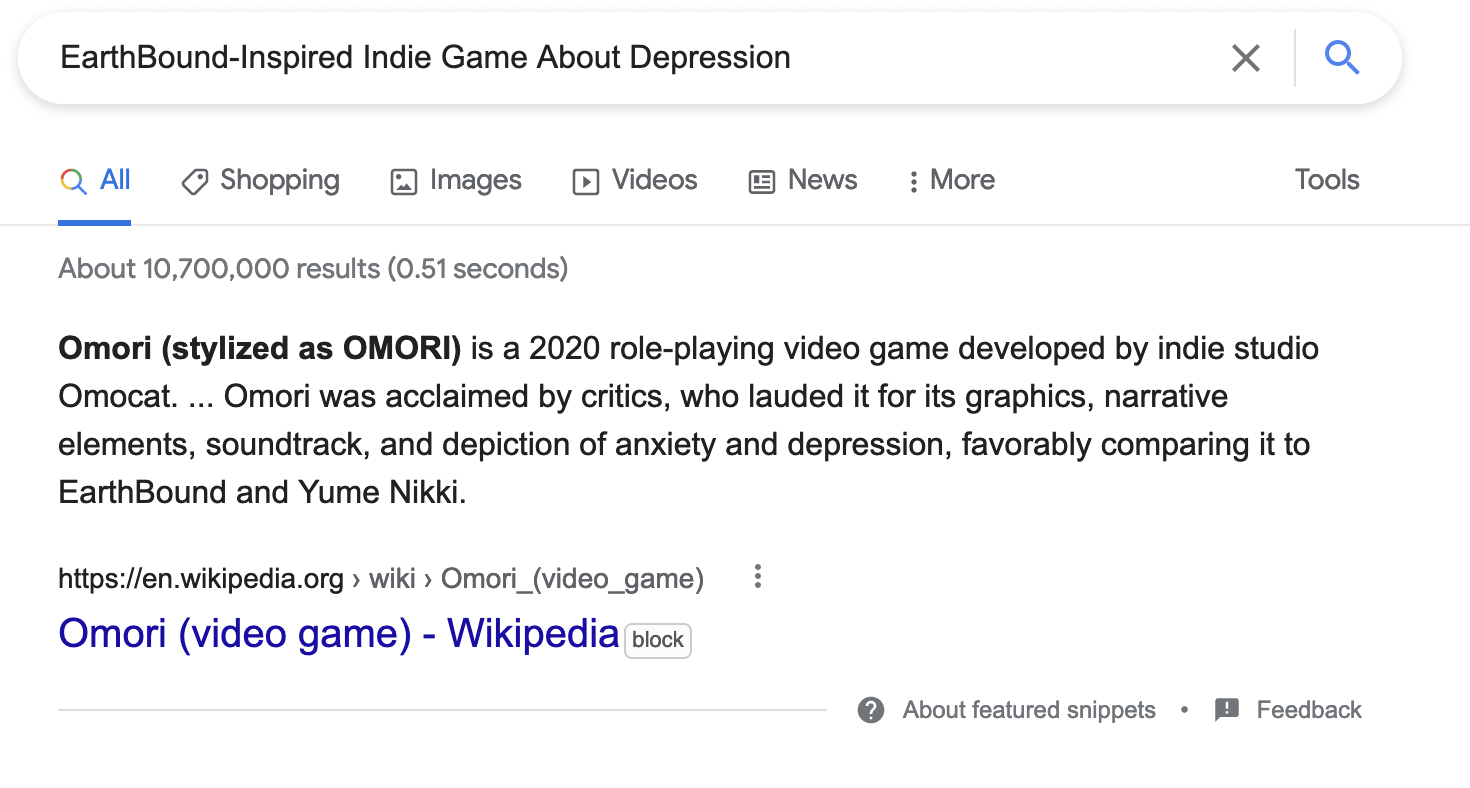Click the question mark icon near featured snippets

870,710
